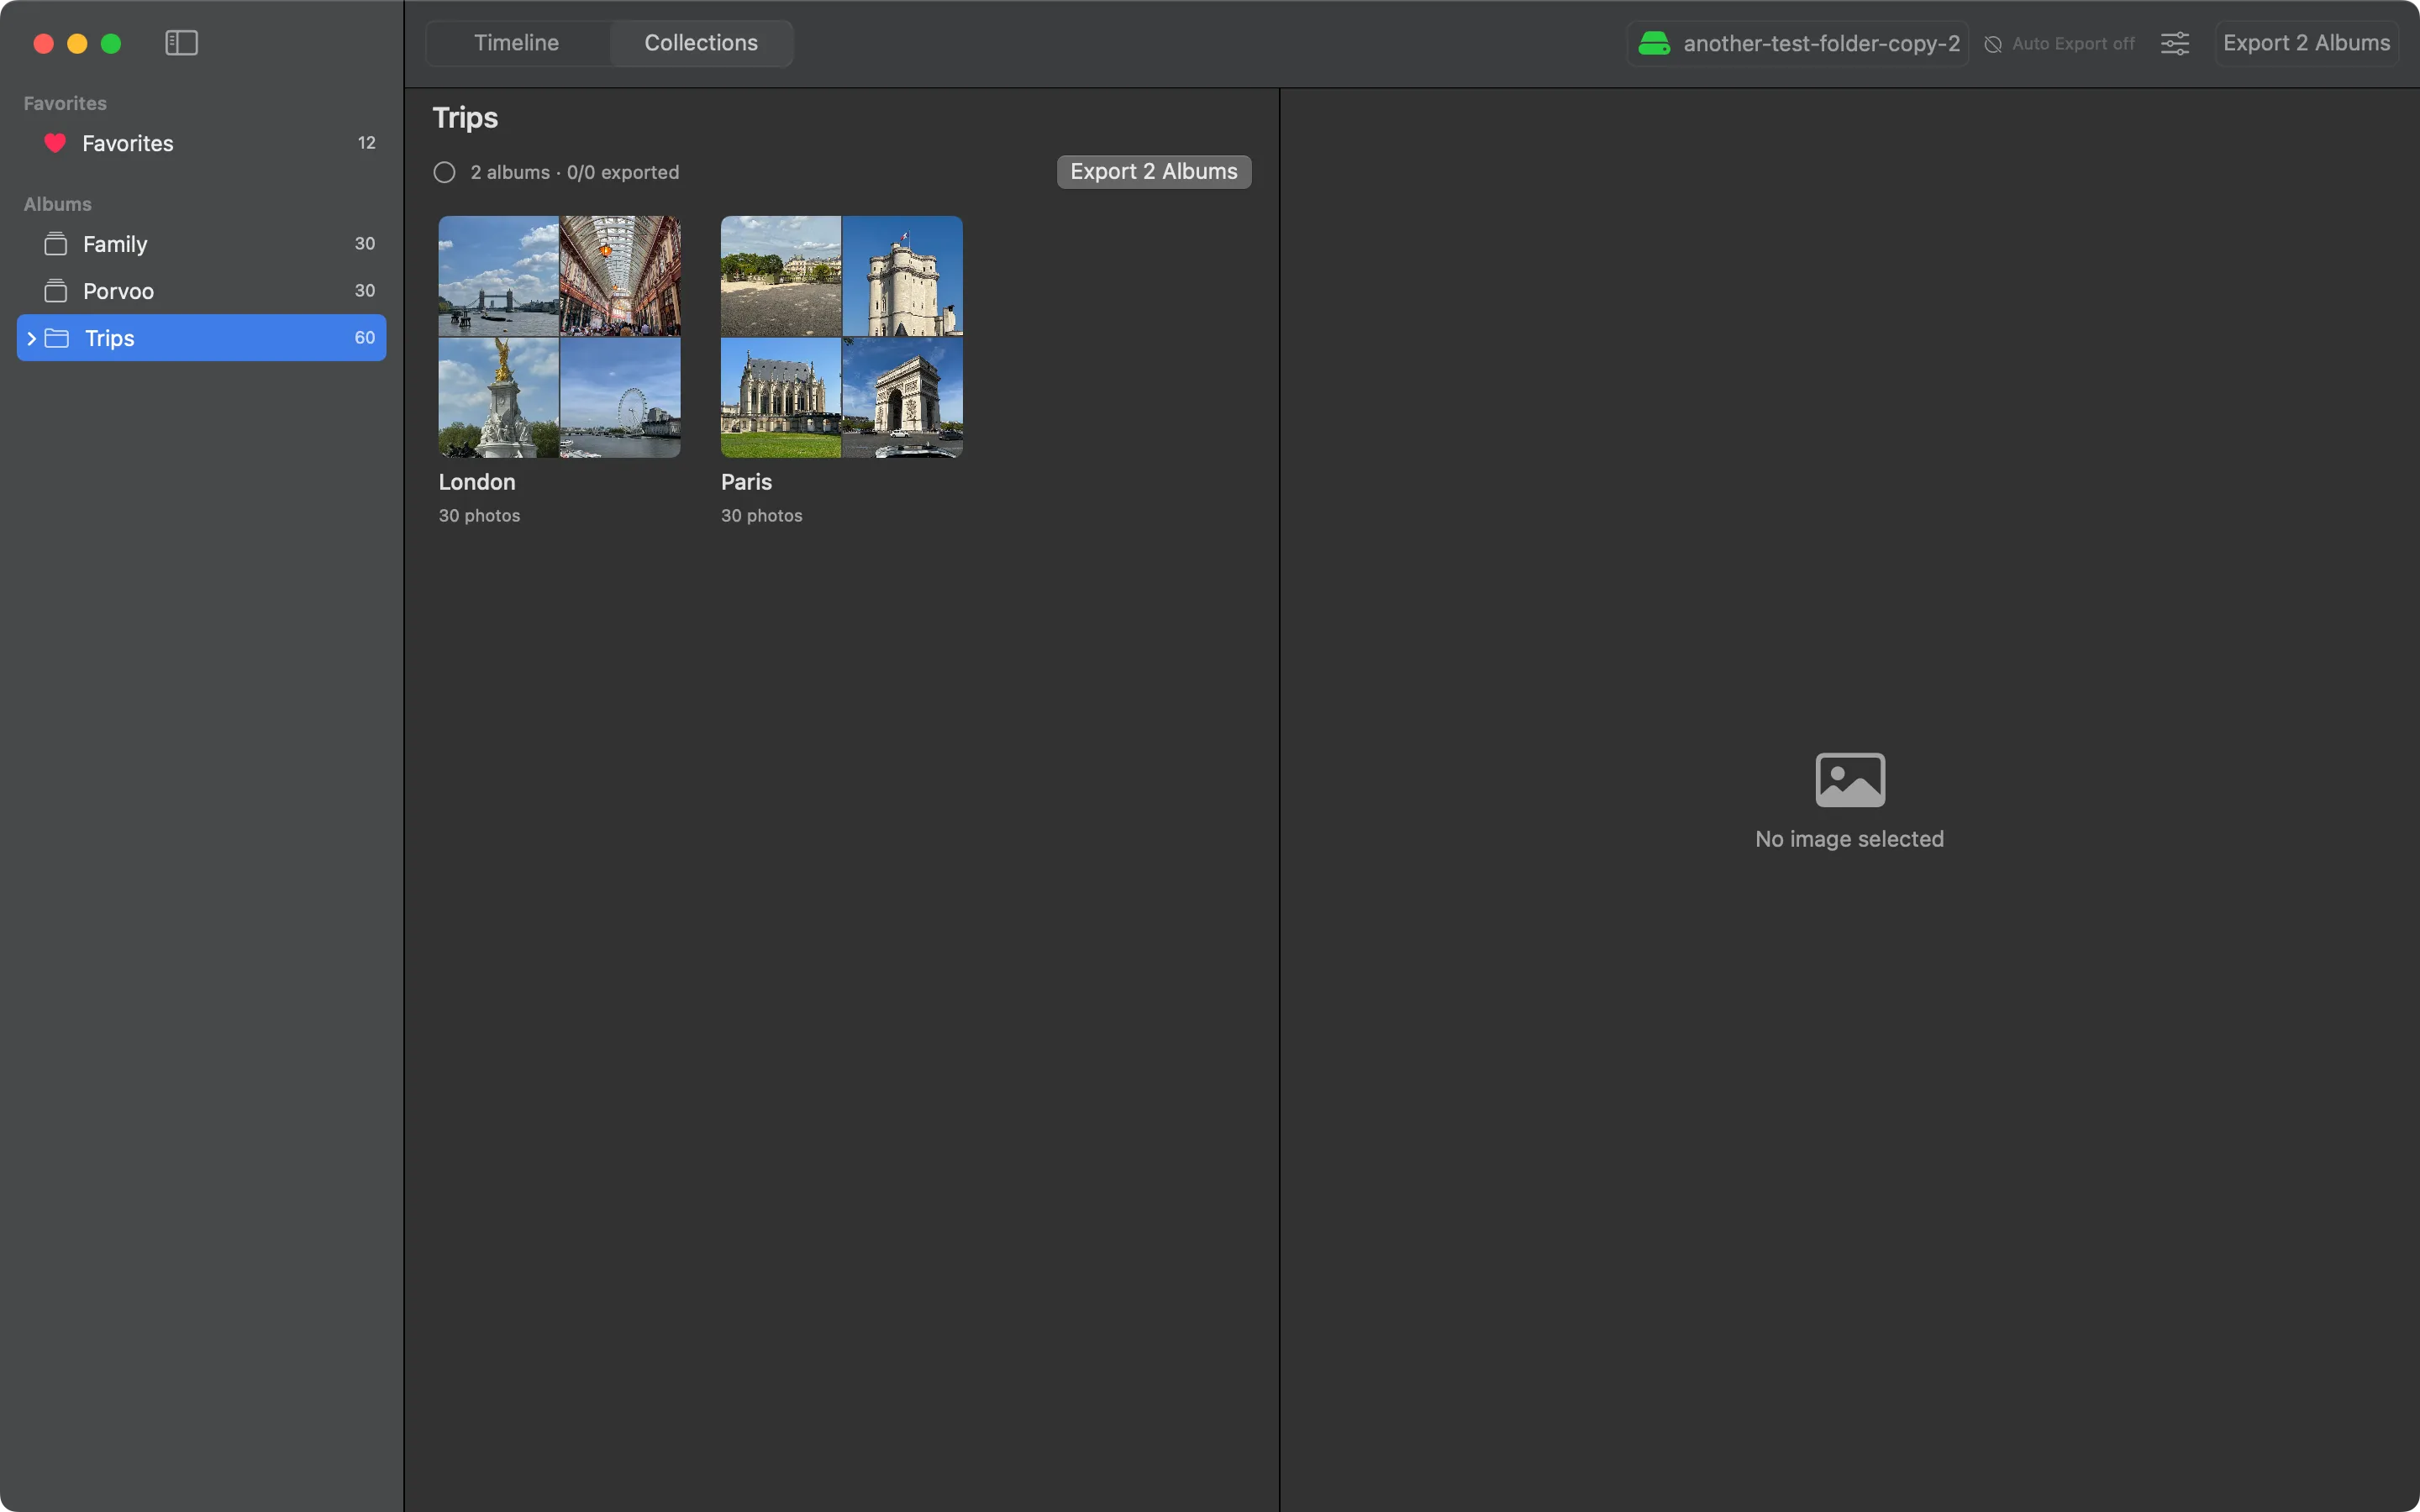The height and width of the screenshot is (1512, 2420).
Task: Select the Family album row
Action: [201, 244]
